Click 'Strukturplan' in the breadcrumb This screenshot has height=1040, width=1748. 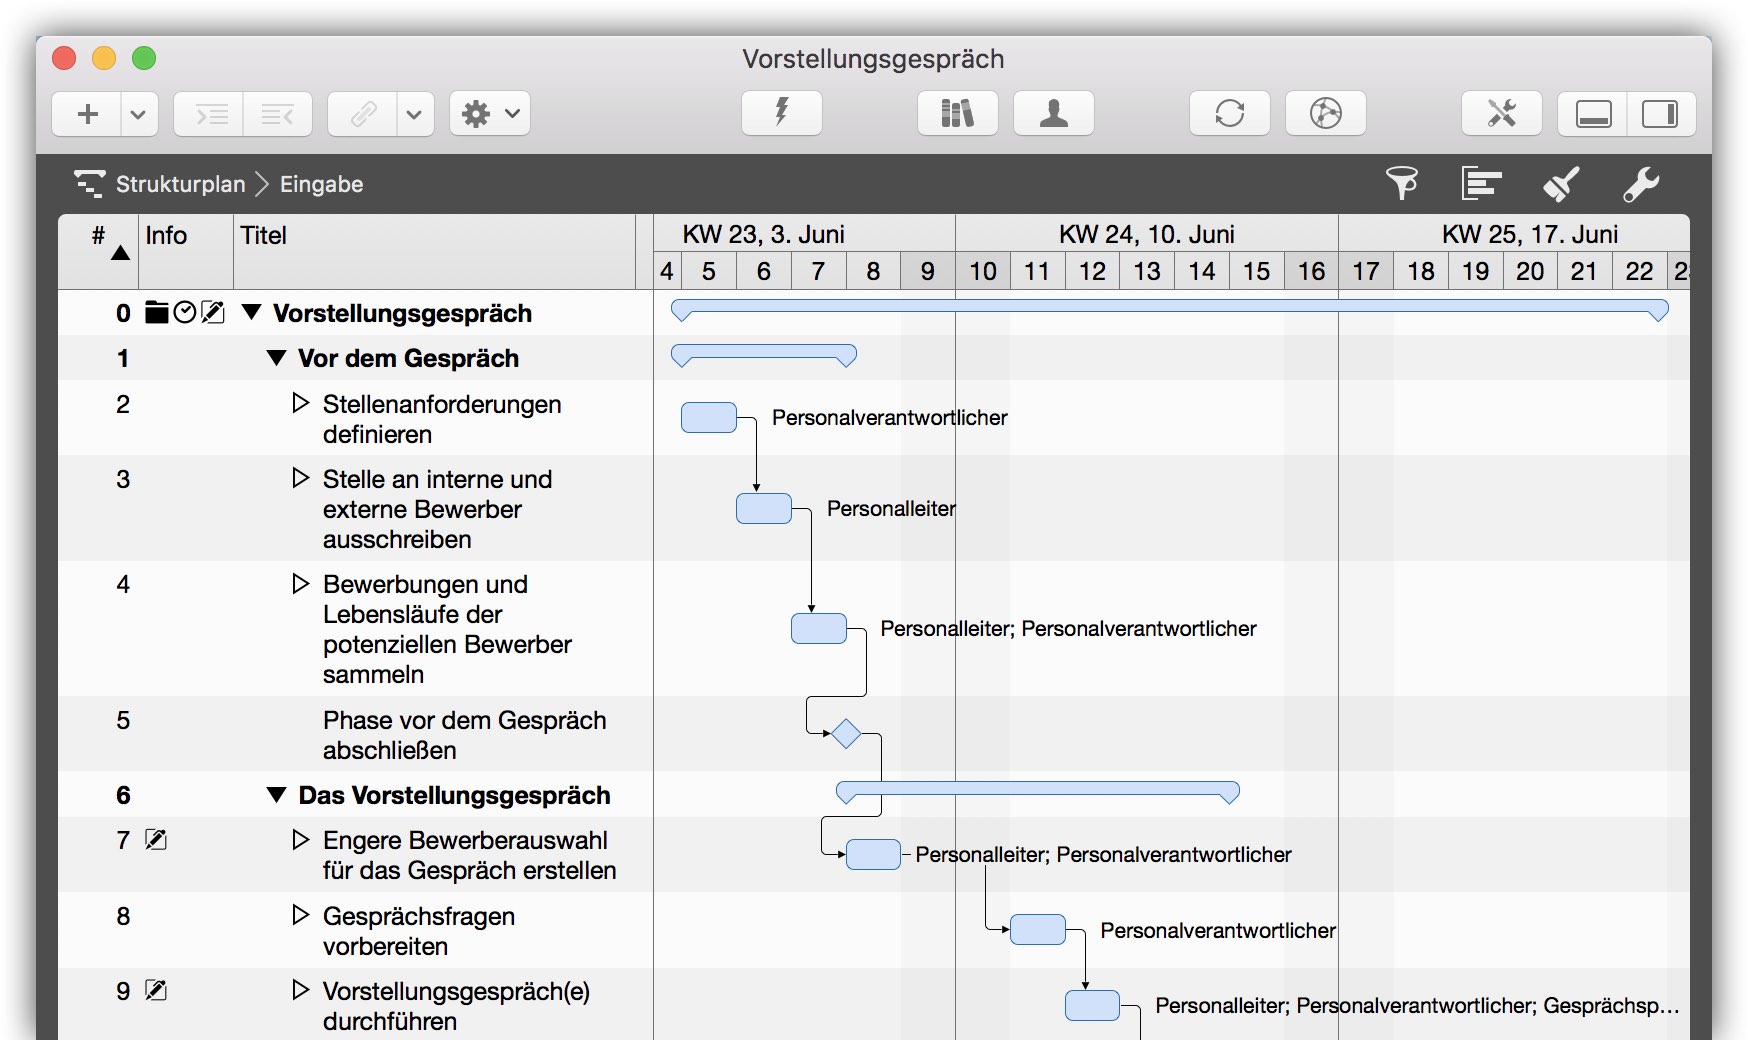(180, 184)
